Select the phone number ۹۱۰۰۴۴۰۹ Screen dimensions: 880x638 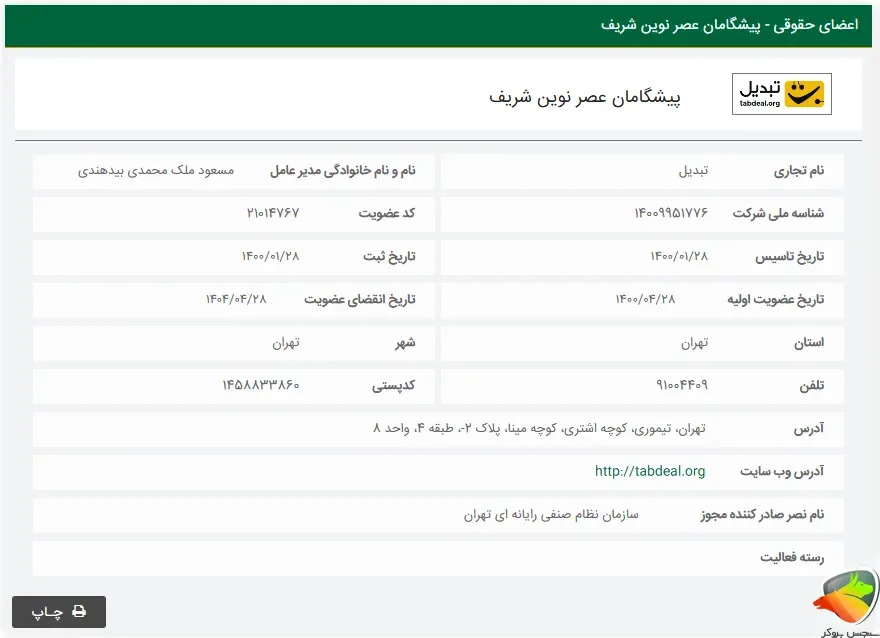point(682,385)
